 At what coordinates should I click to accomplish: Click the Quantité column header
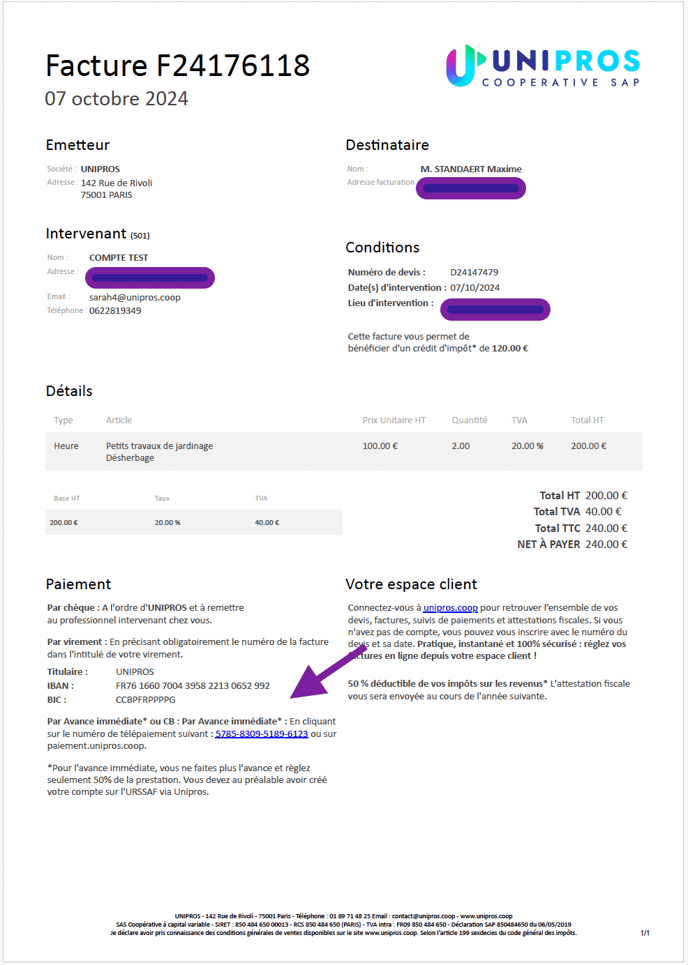[470, 420]
